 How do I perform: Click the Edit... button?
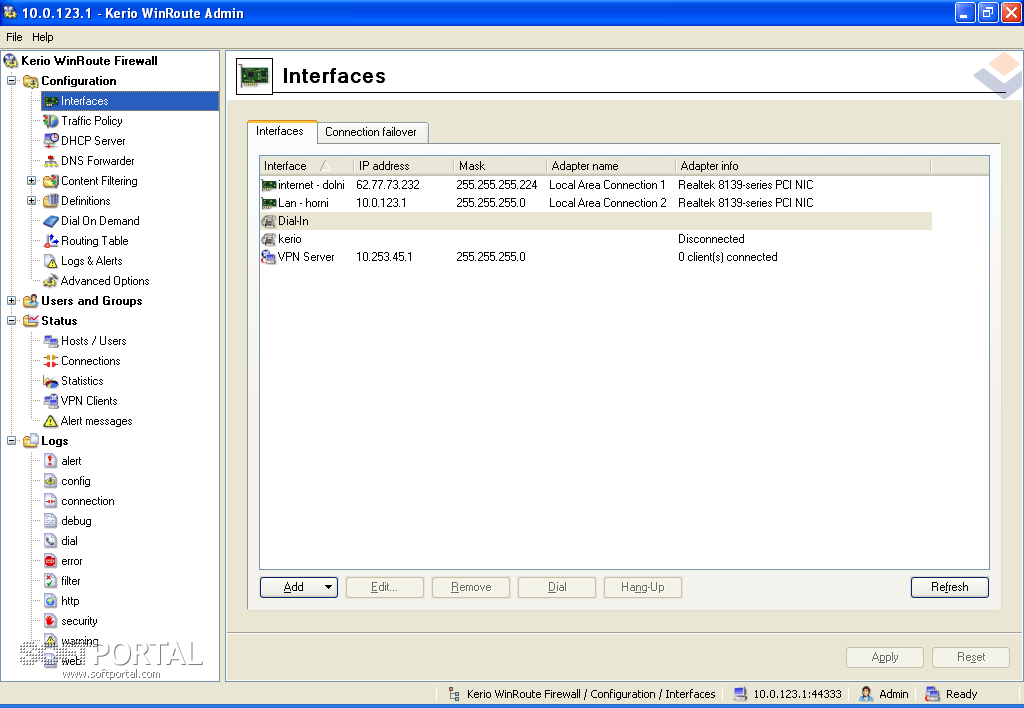pyautogui.click(x=385, y=587)
